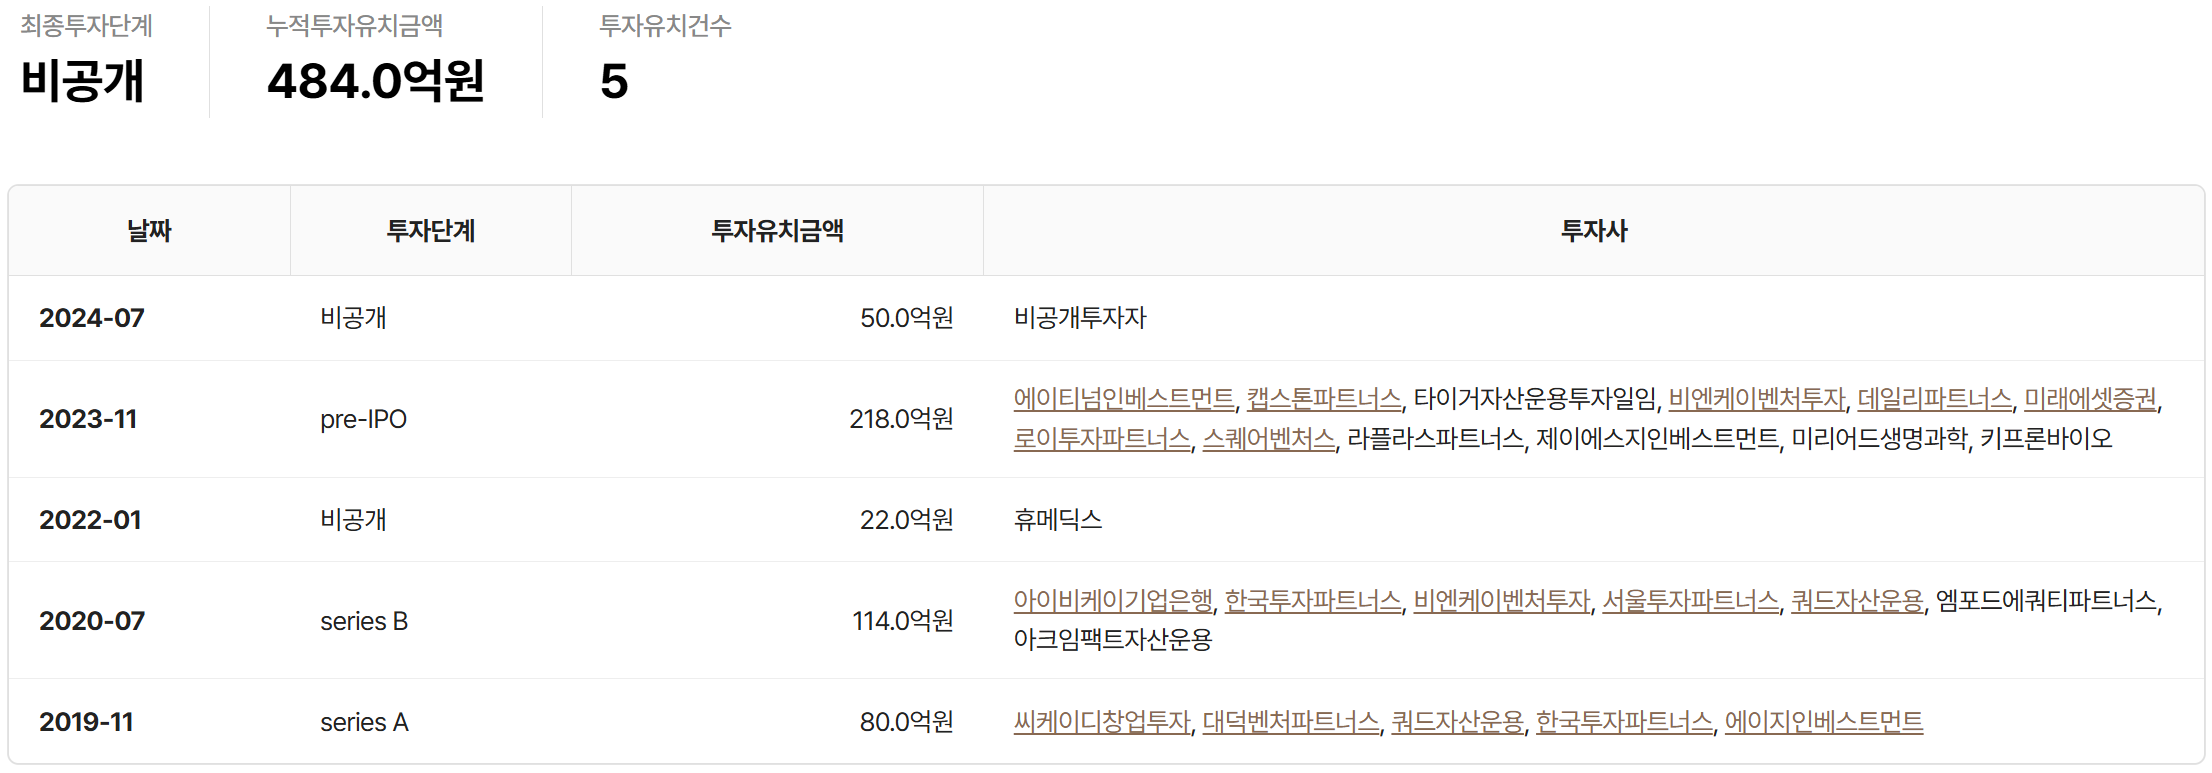2212x773 pixels.
Task: Click the 투자단계 column header
Action: click(x=431, y=231)
